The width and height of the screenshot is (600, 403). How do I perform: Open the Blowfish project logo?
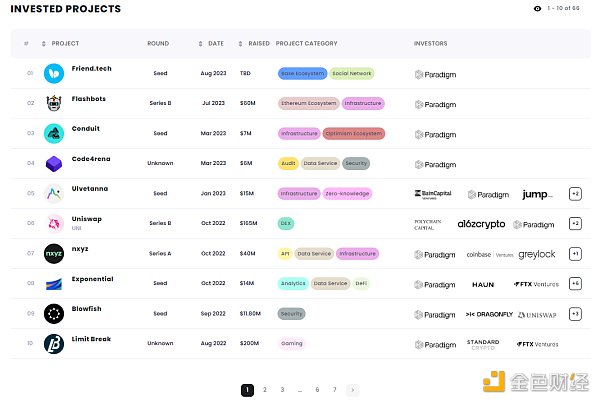coord(54,314)
